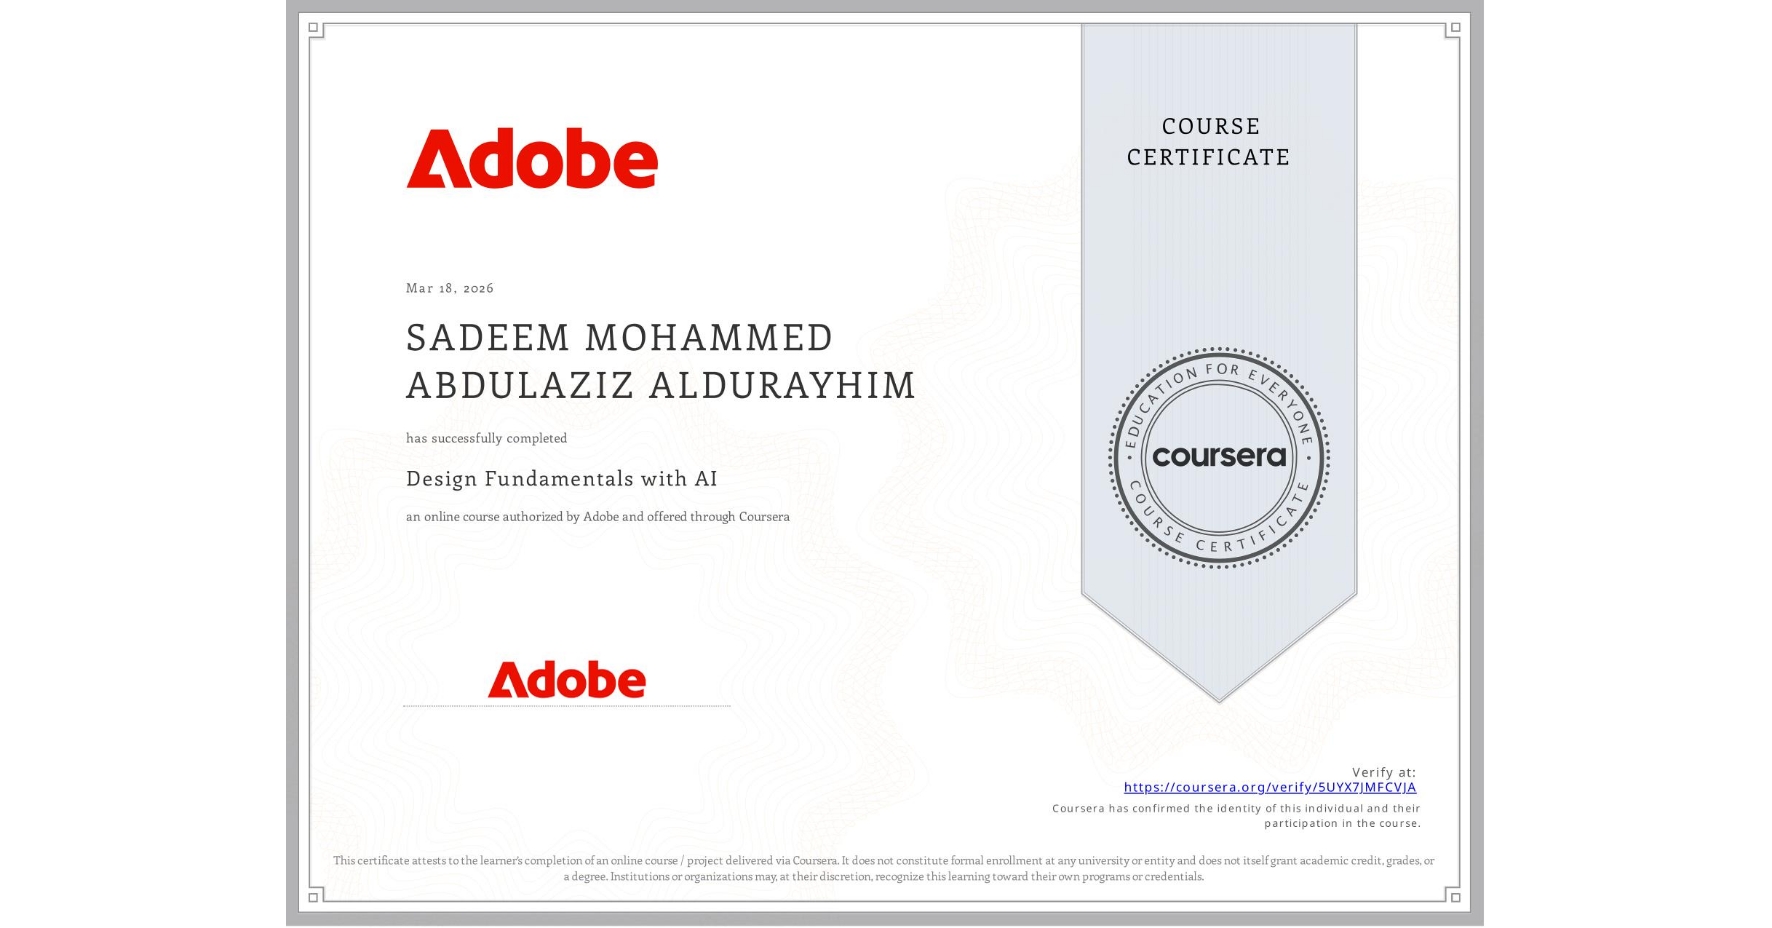
Task: Click the large Adobe logo at top
Action: 532,158
